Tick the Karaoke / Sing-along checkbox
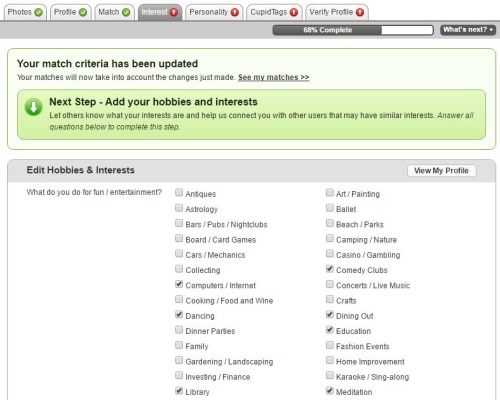This screenshot has width=500, height=400. pos(330,375)
